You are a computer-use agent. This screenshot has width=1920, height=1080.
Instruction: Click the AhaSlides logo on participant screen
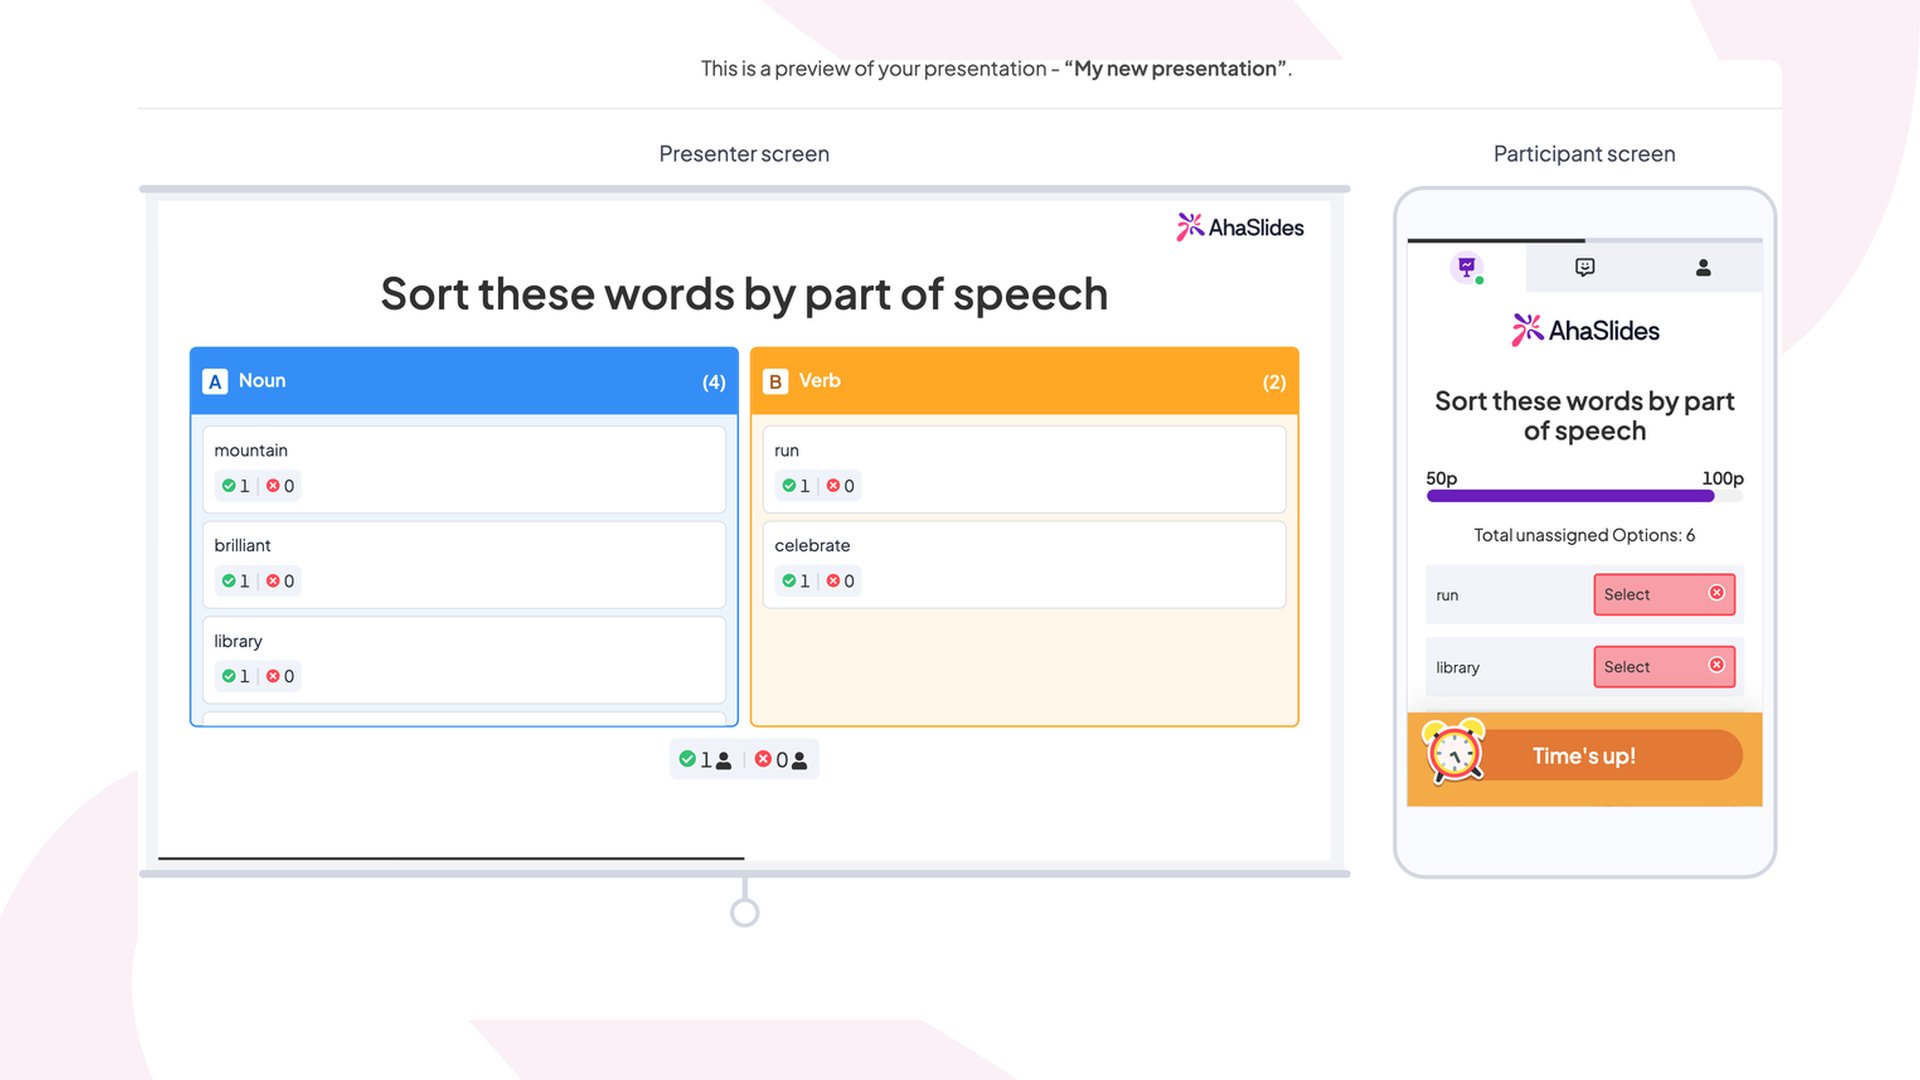tap(1585, 330)
